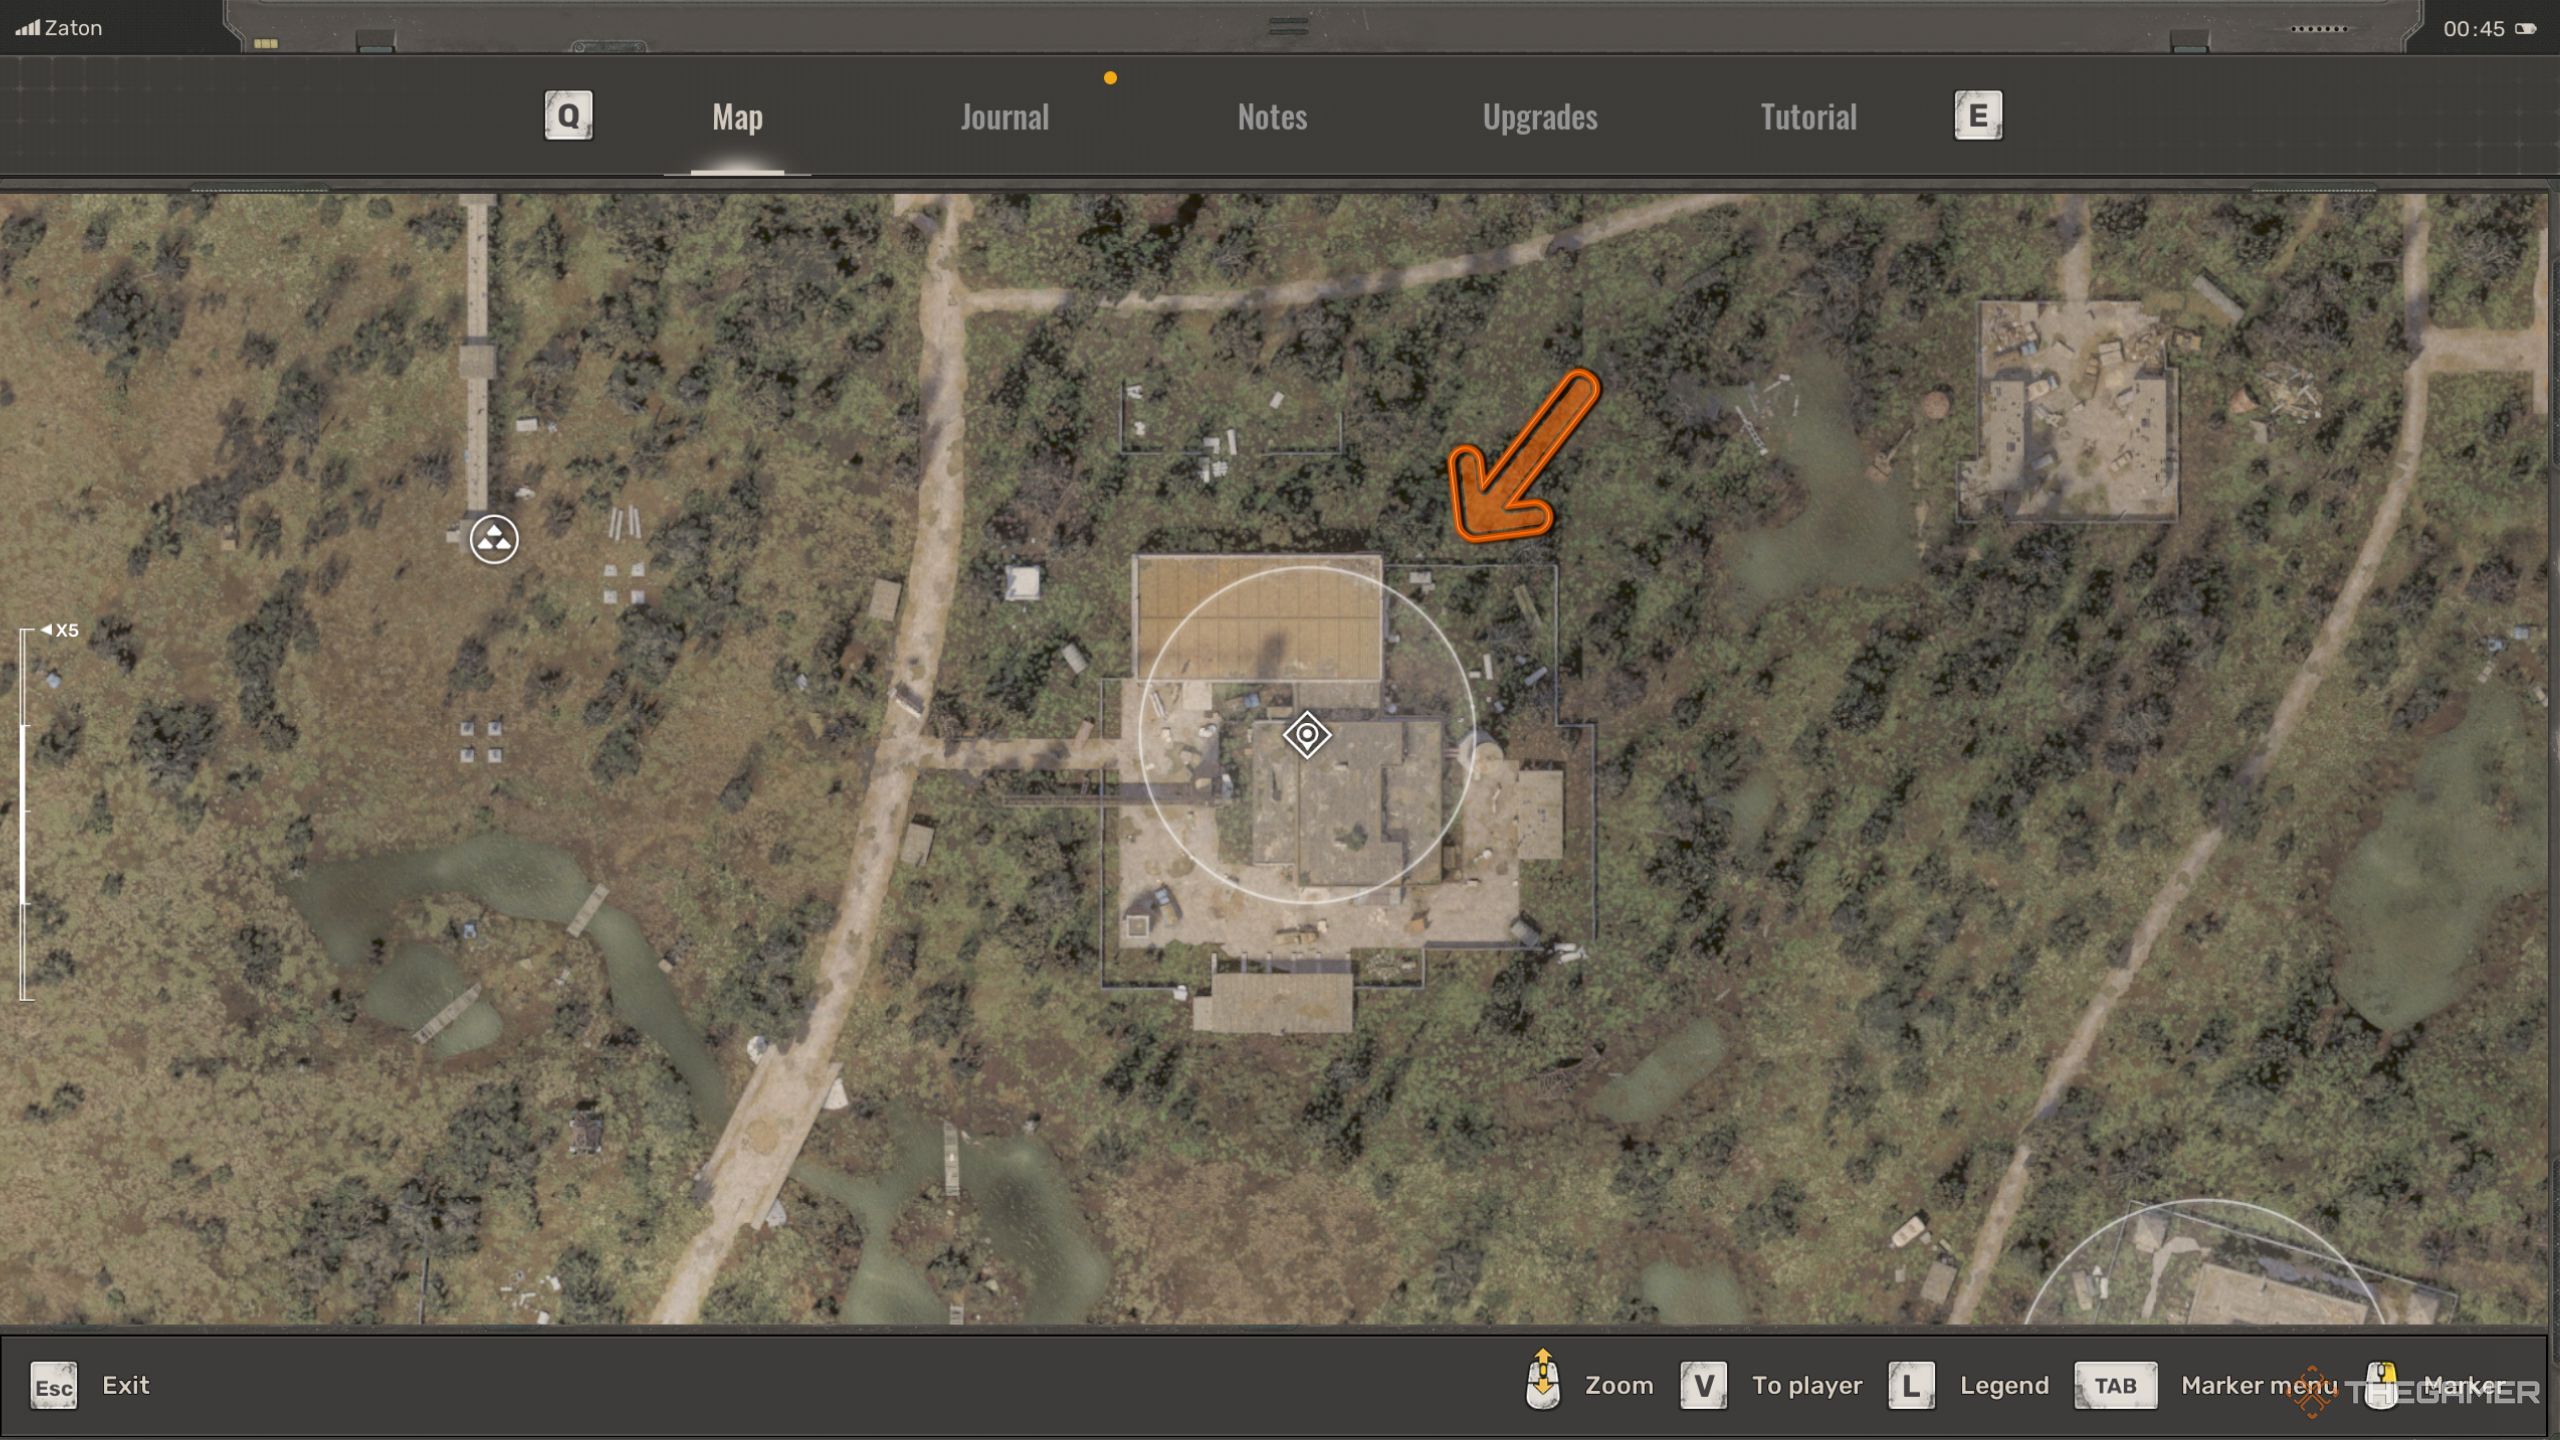2560x1440 pixels.
Task: Open the Upgrades panel
Action: 1540,114
